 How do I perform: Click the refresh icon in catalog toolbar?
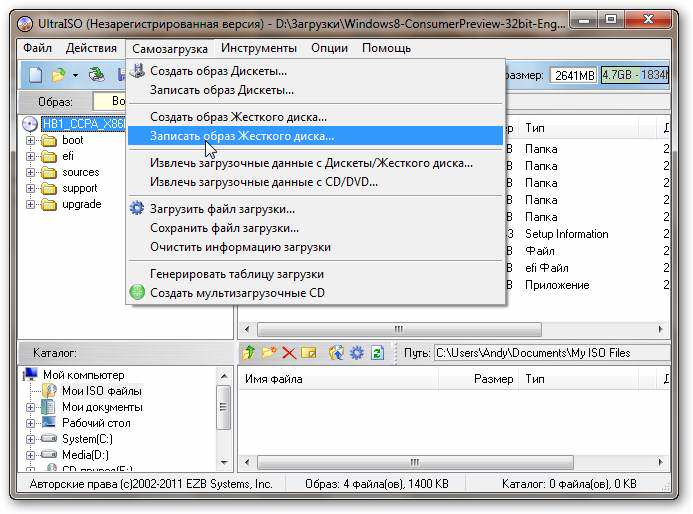377,353
